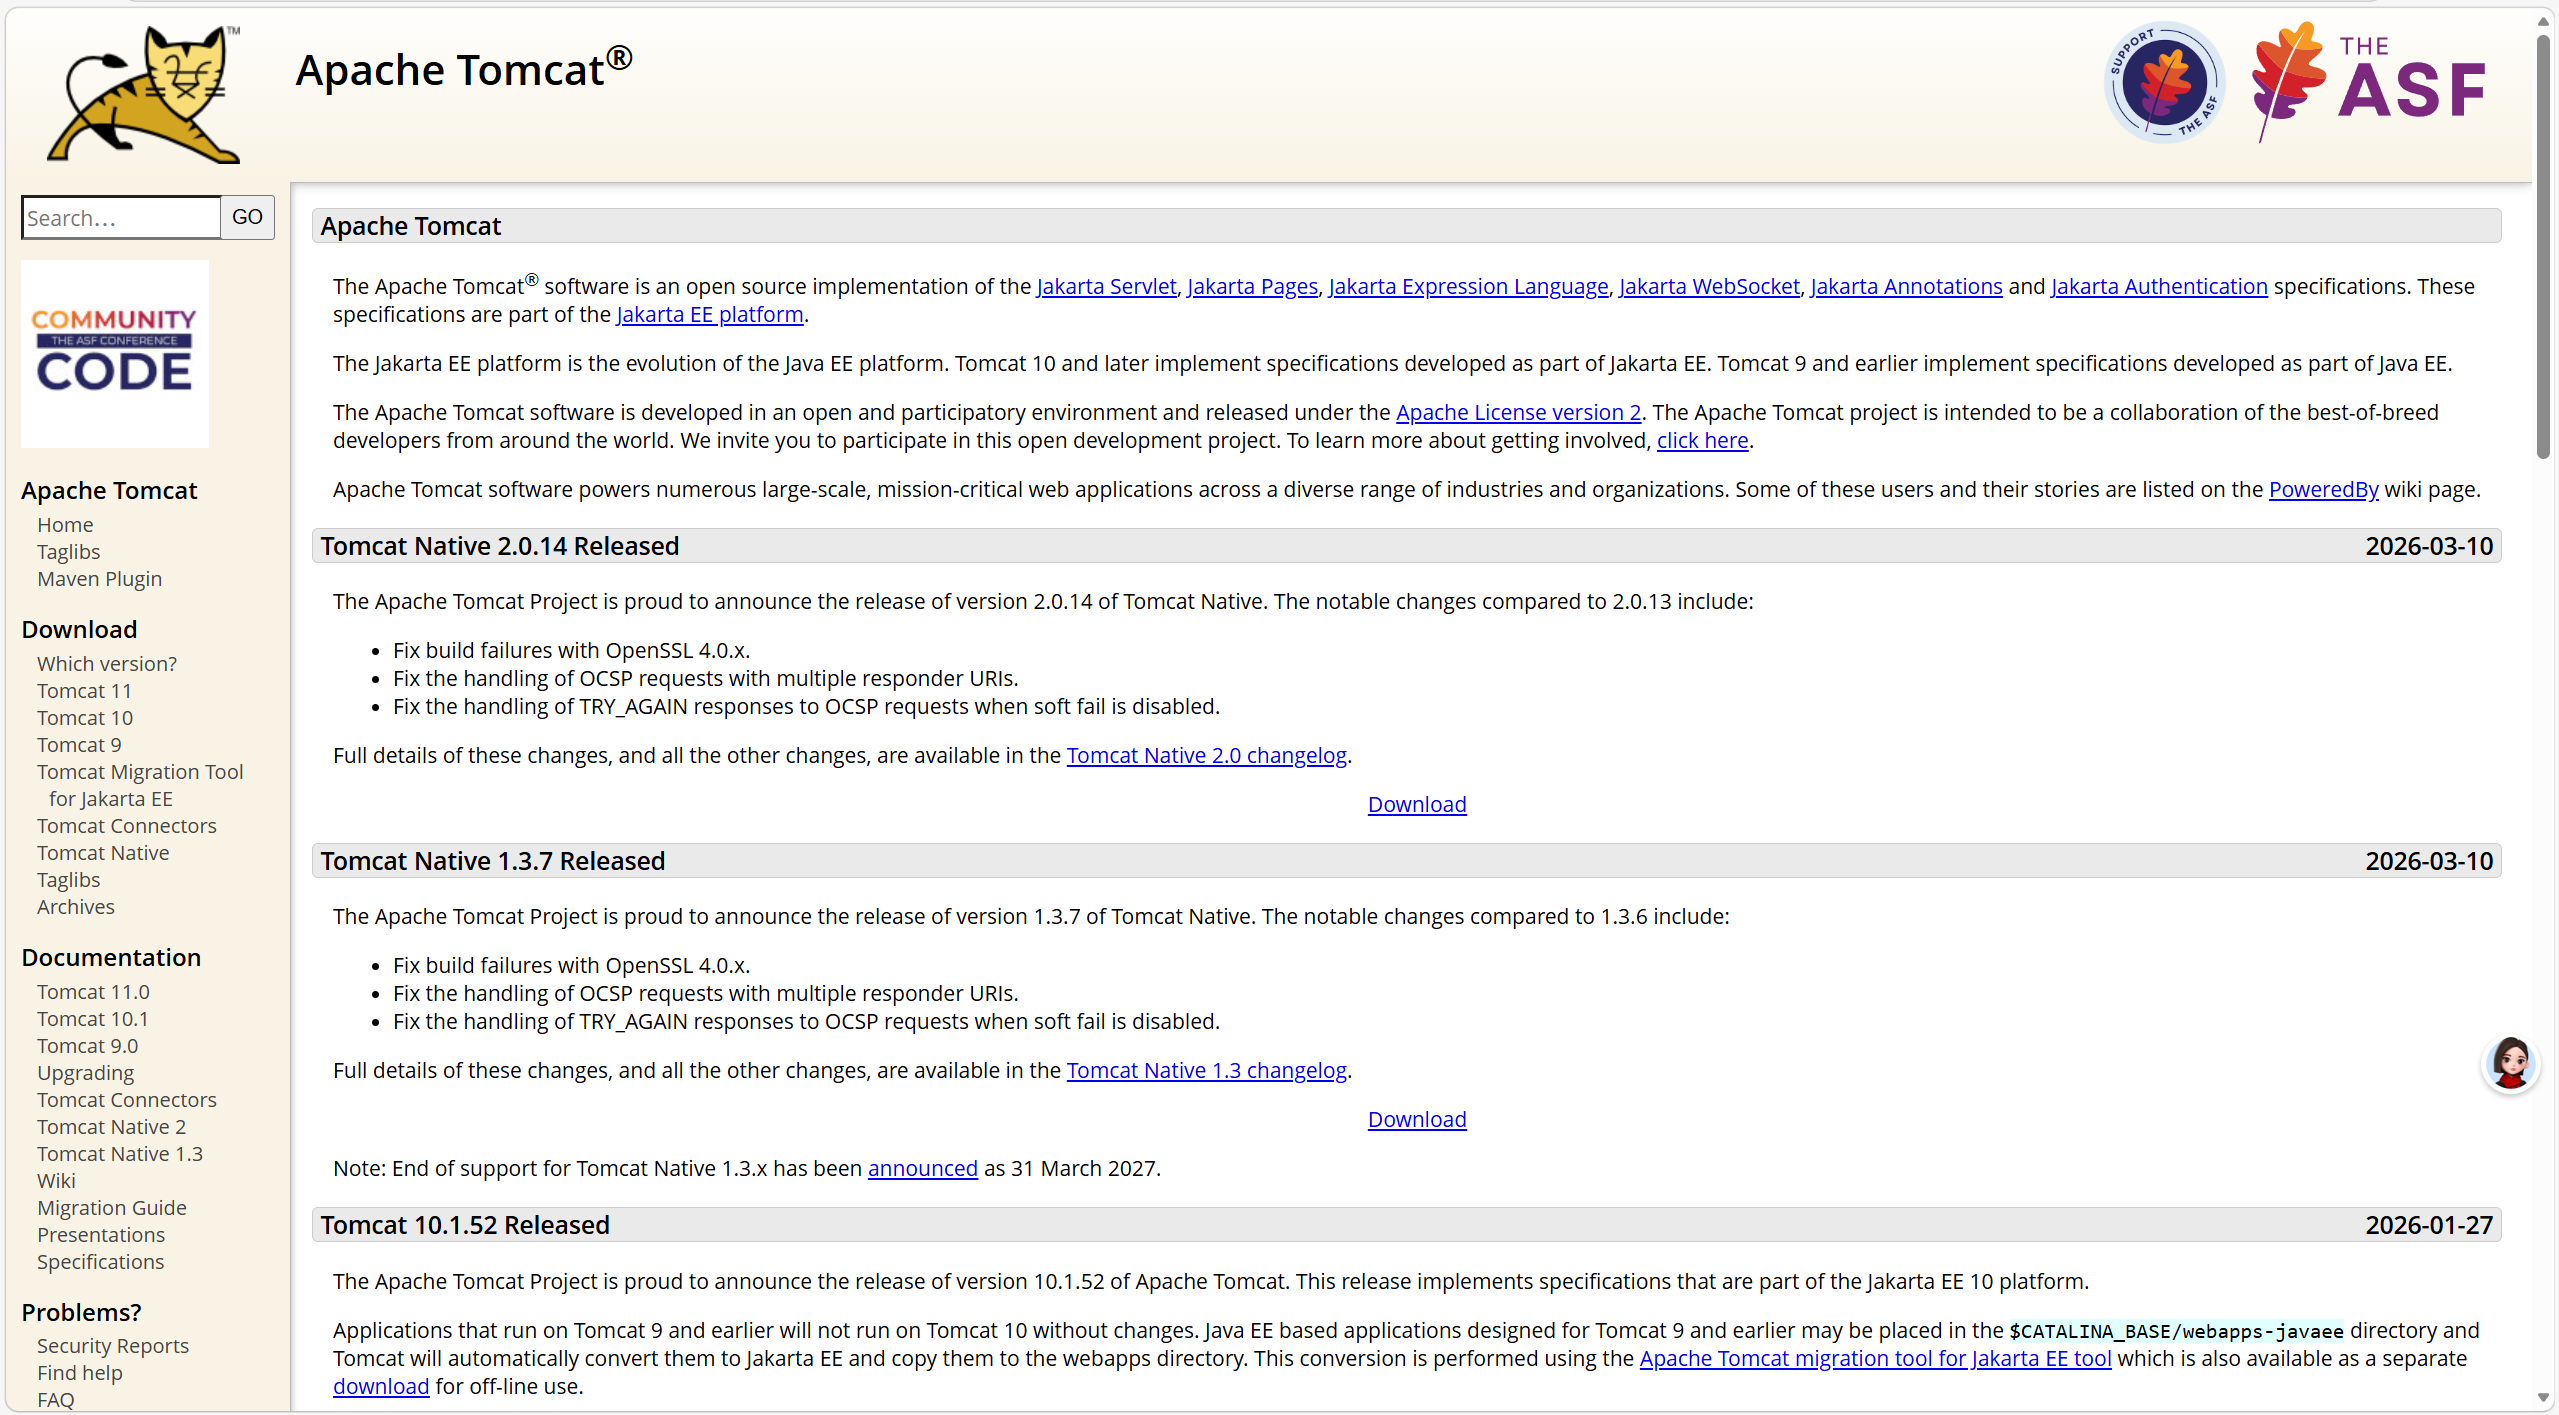Open the Jakarta Servlet specification link

click(x=1106, y=287)
